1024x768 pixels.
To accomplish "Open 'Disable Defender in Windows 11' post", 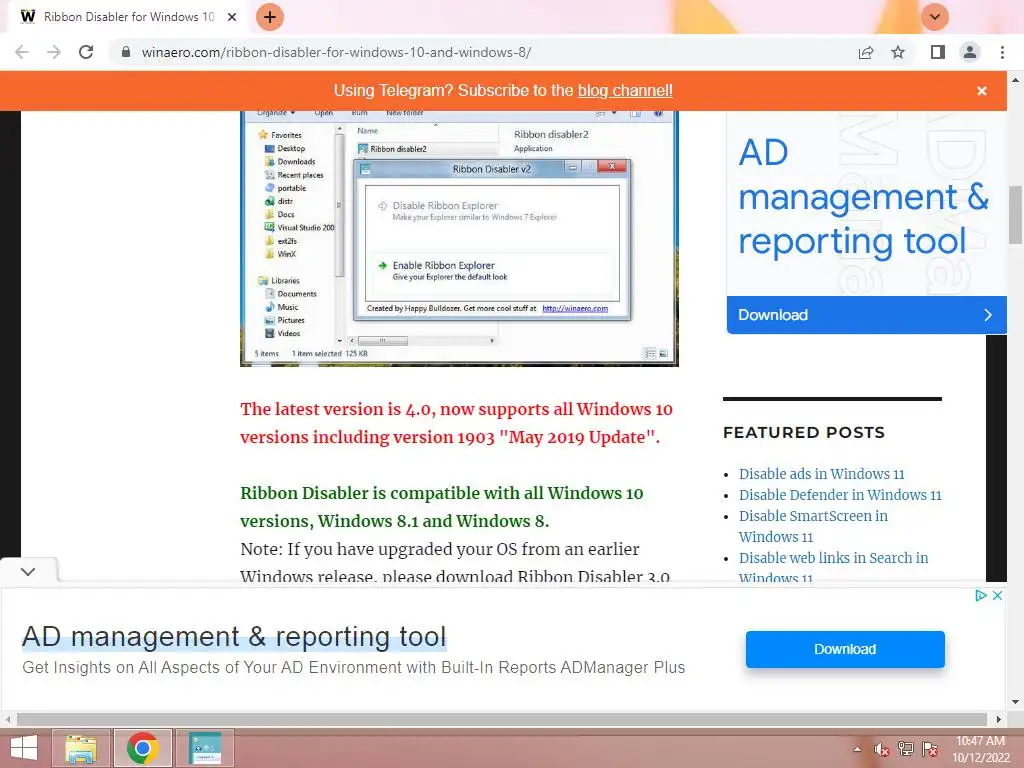I will (x=840, y=495).
